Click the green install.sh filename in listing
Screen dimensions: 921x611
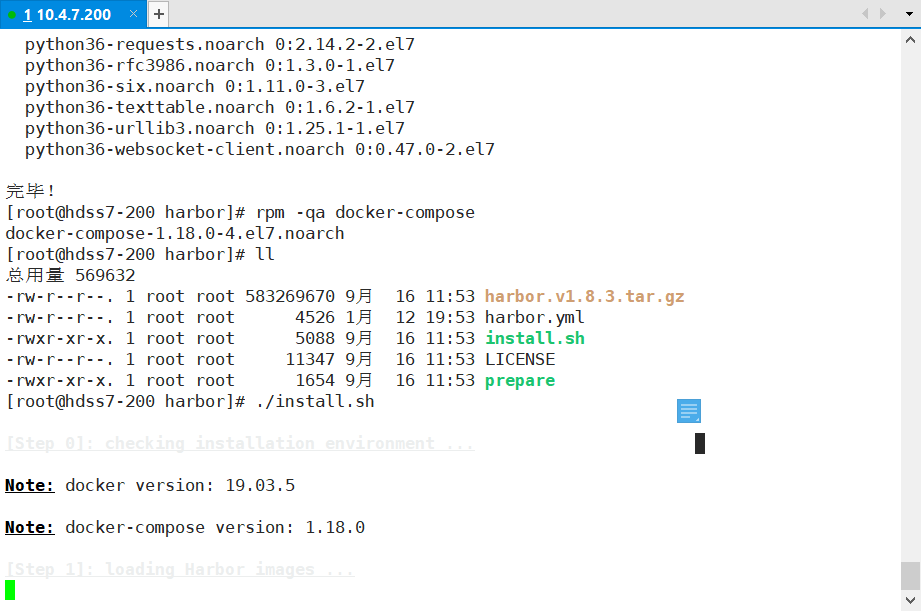tap(534, 338)
